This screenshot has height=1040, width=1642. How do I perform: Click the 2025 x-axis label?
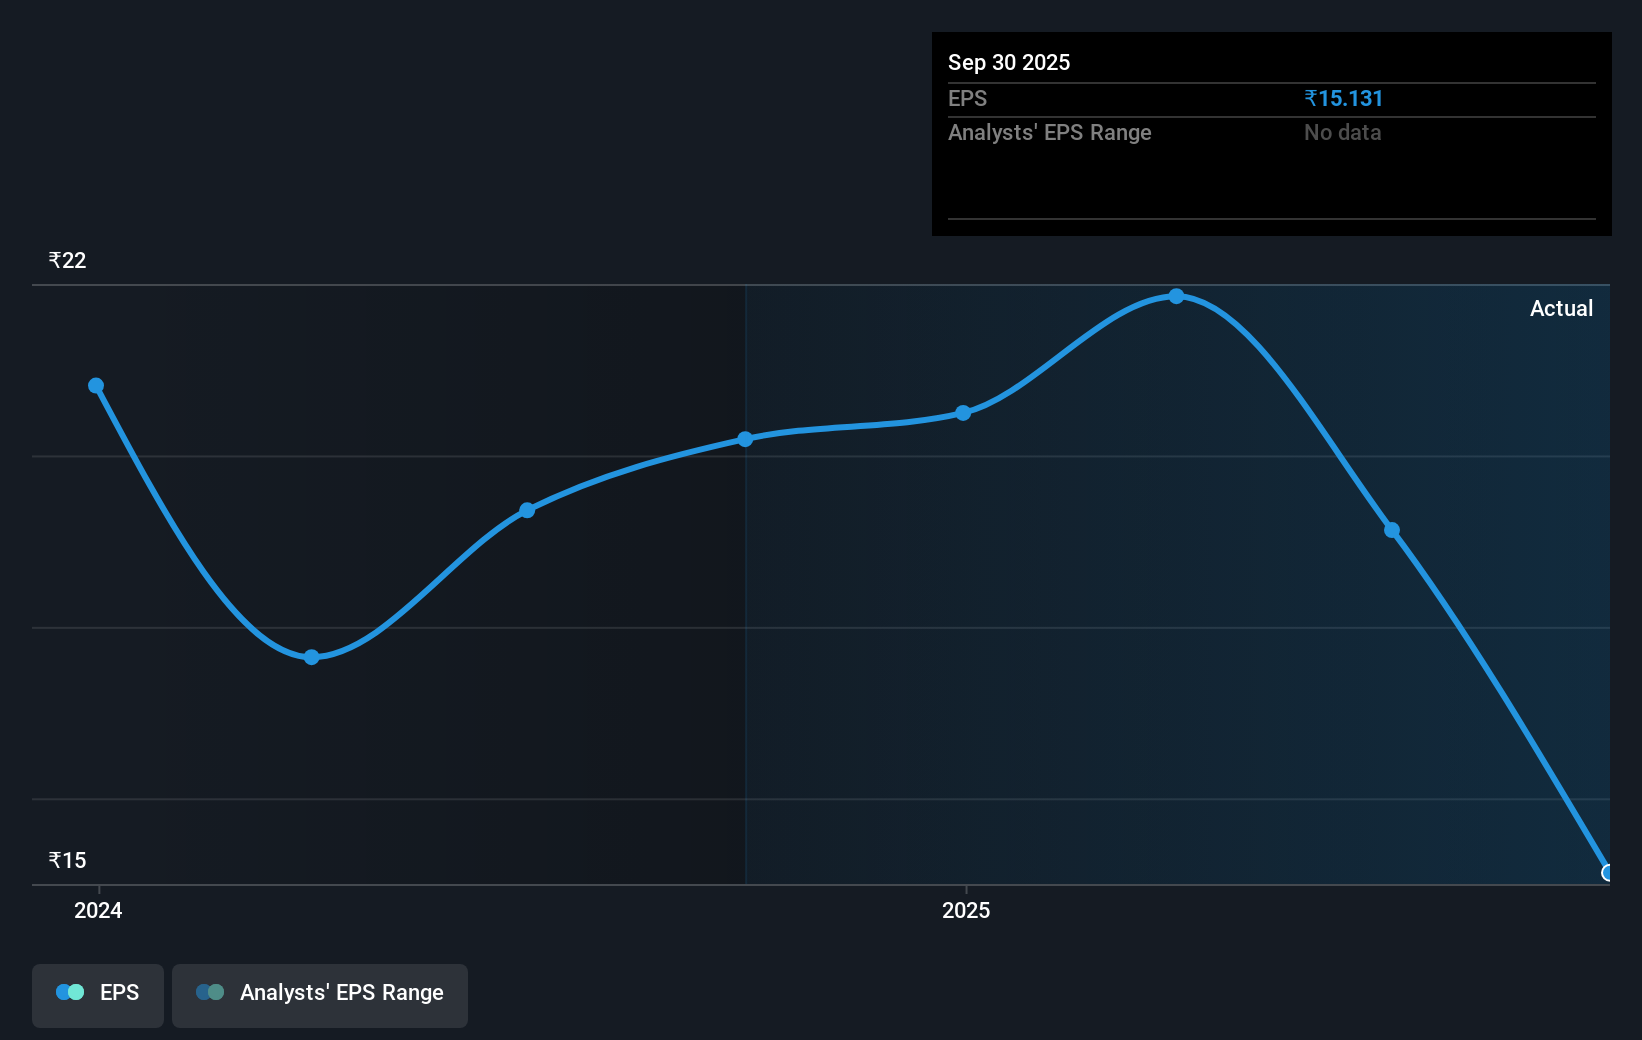point(966,910)
